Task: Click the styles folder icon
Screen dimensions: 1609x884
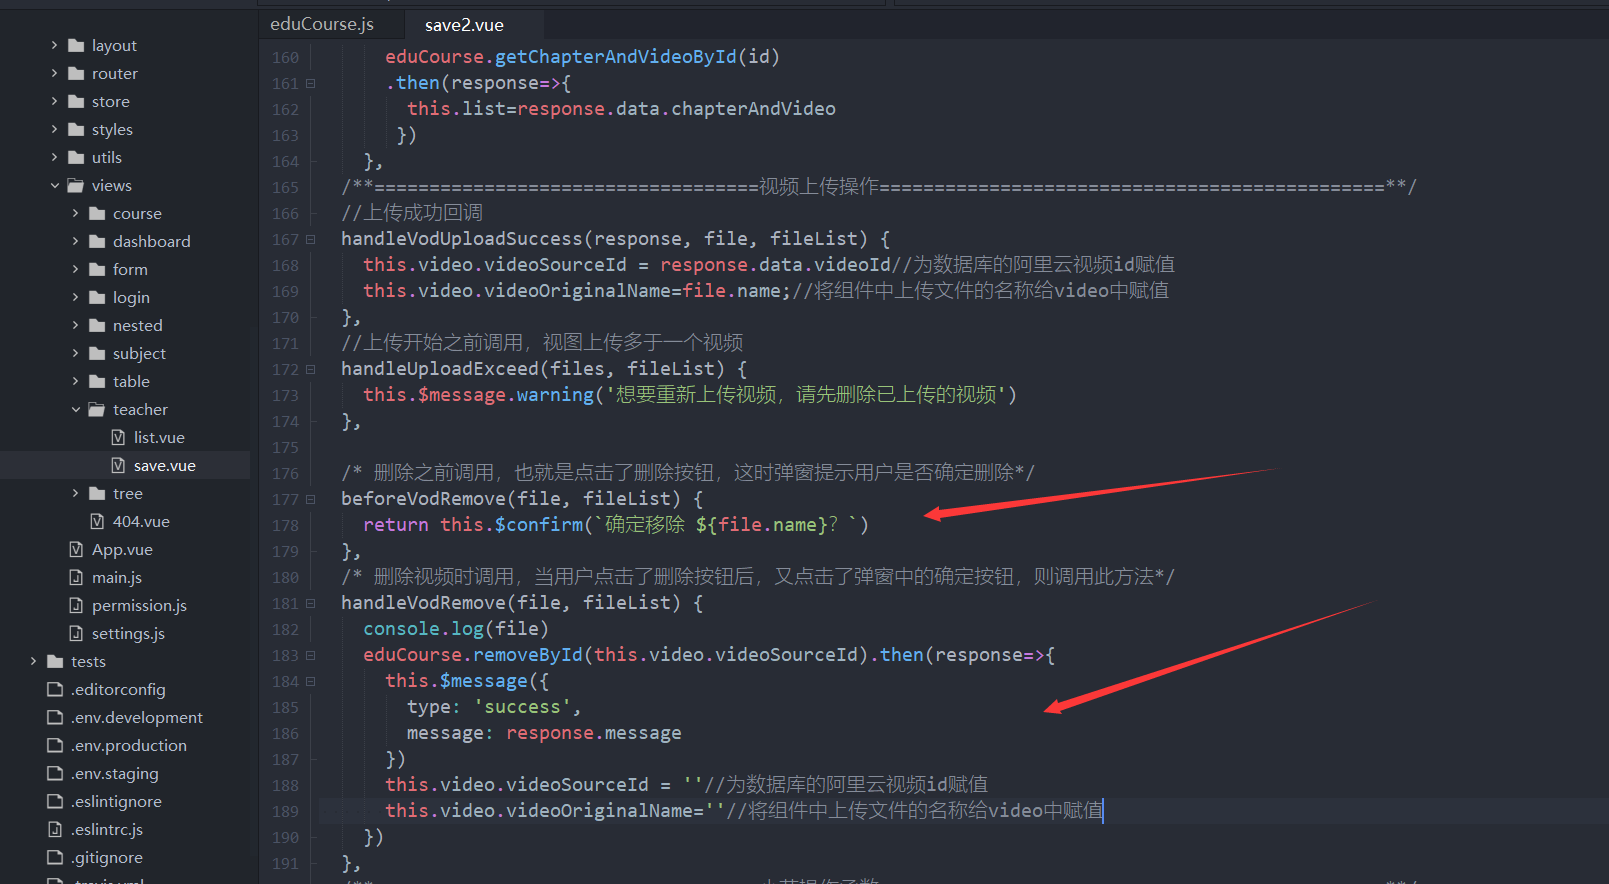Action: click(x=76, y=129)
